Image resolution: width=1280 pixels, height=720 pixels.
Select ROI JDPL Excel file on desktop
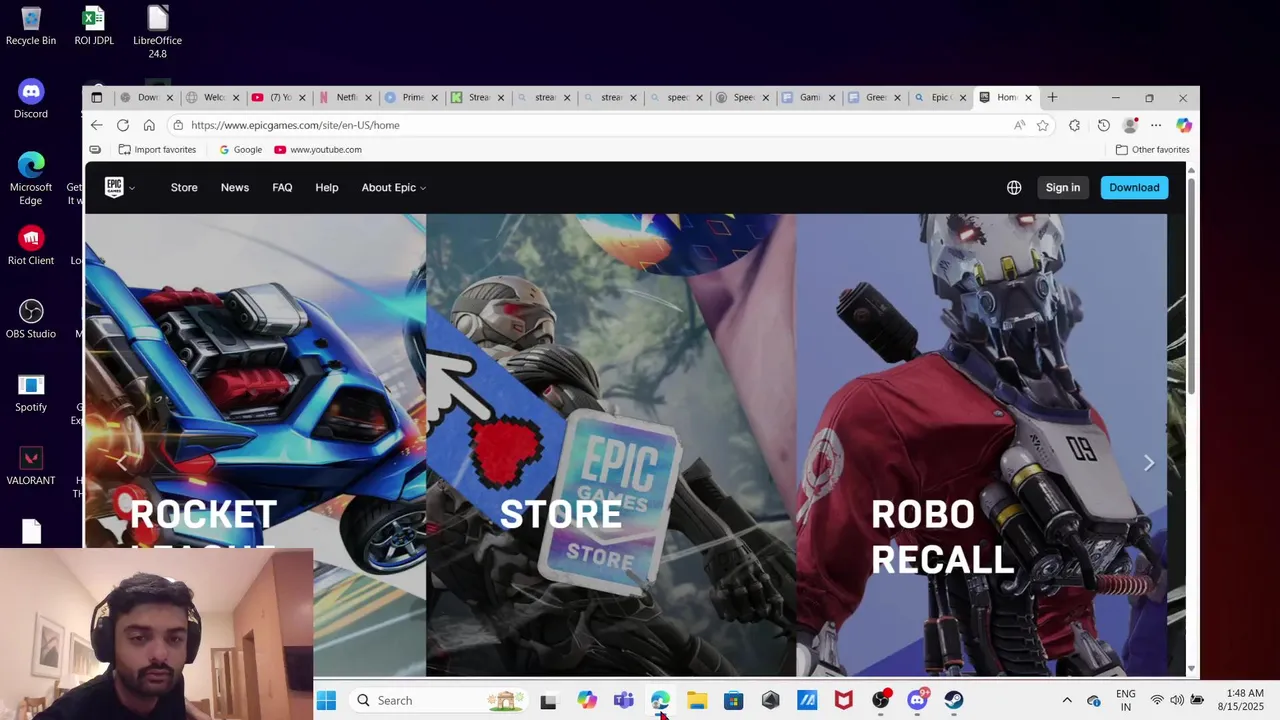click(x=94, y=26)
